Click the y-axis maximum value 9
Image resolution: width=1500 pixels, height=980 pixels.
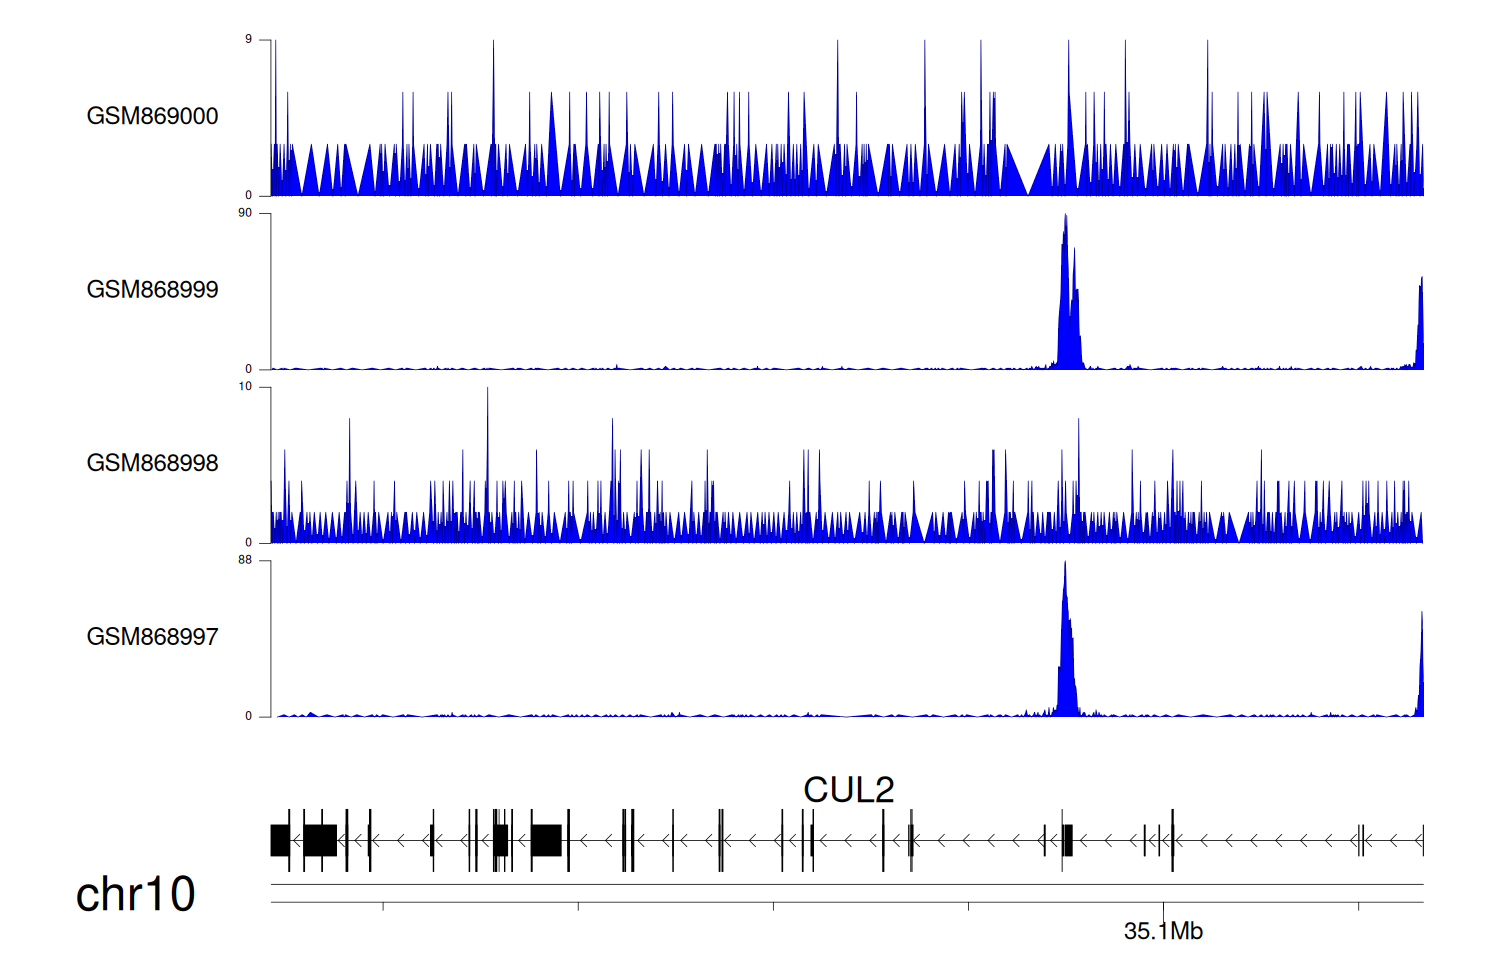pyautogui.click(x=248, y=39)
